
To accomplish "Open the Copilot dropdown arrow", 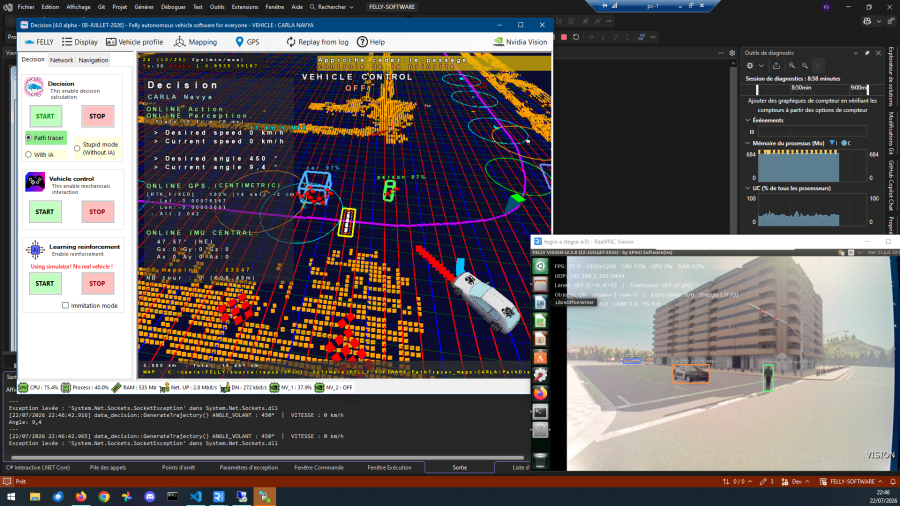I will coord(878,21).
